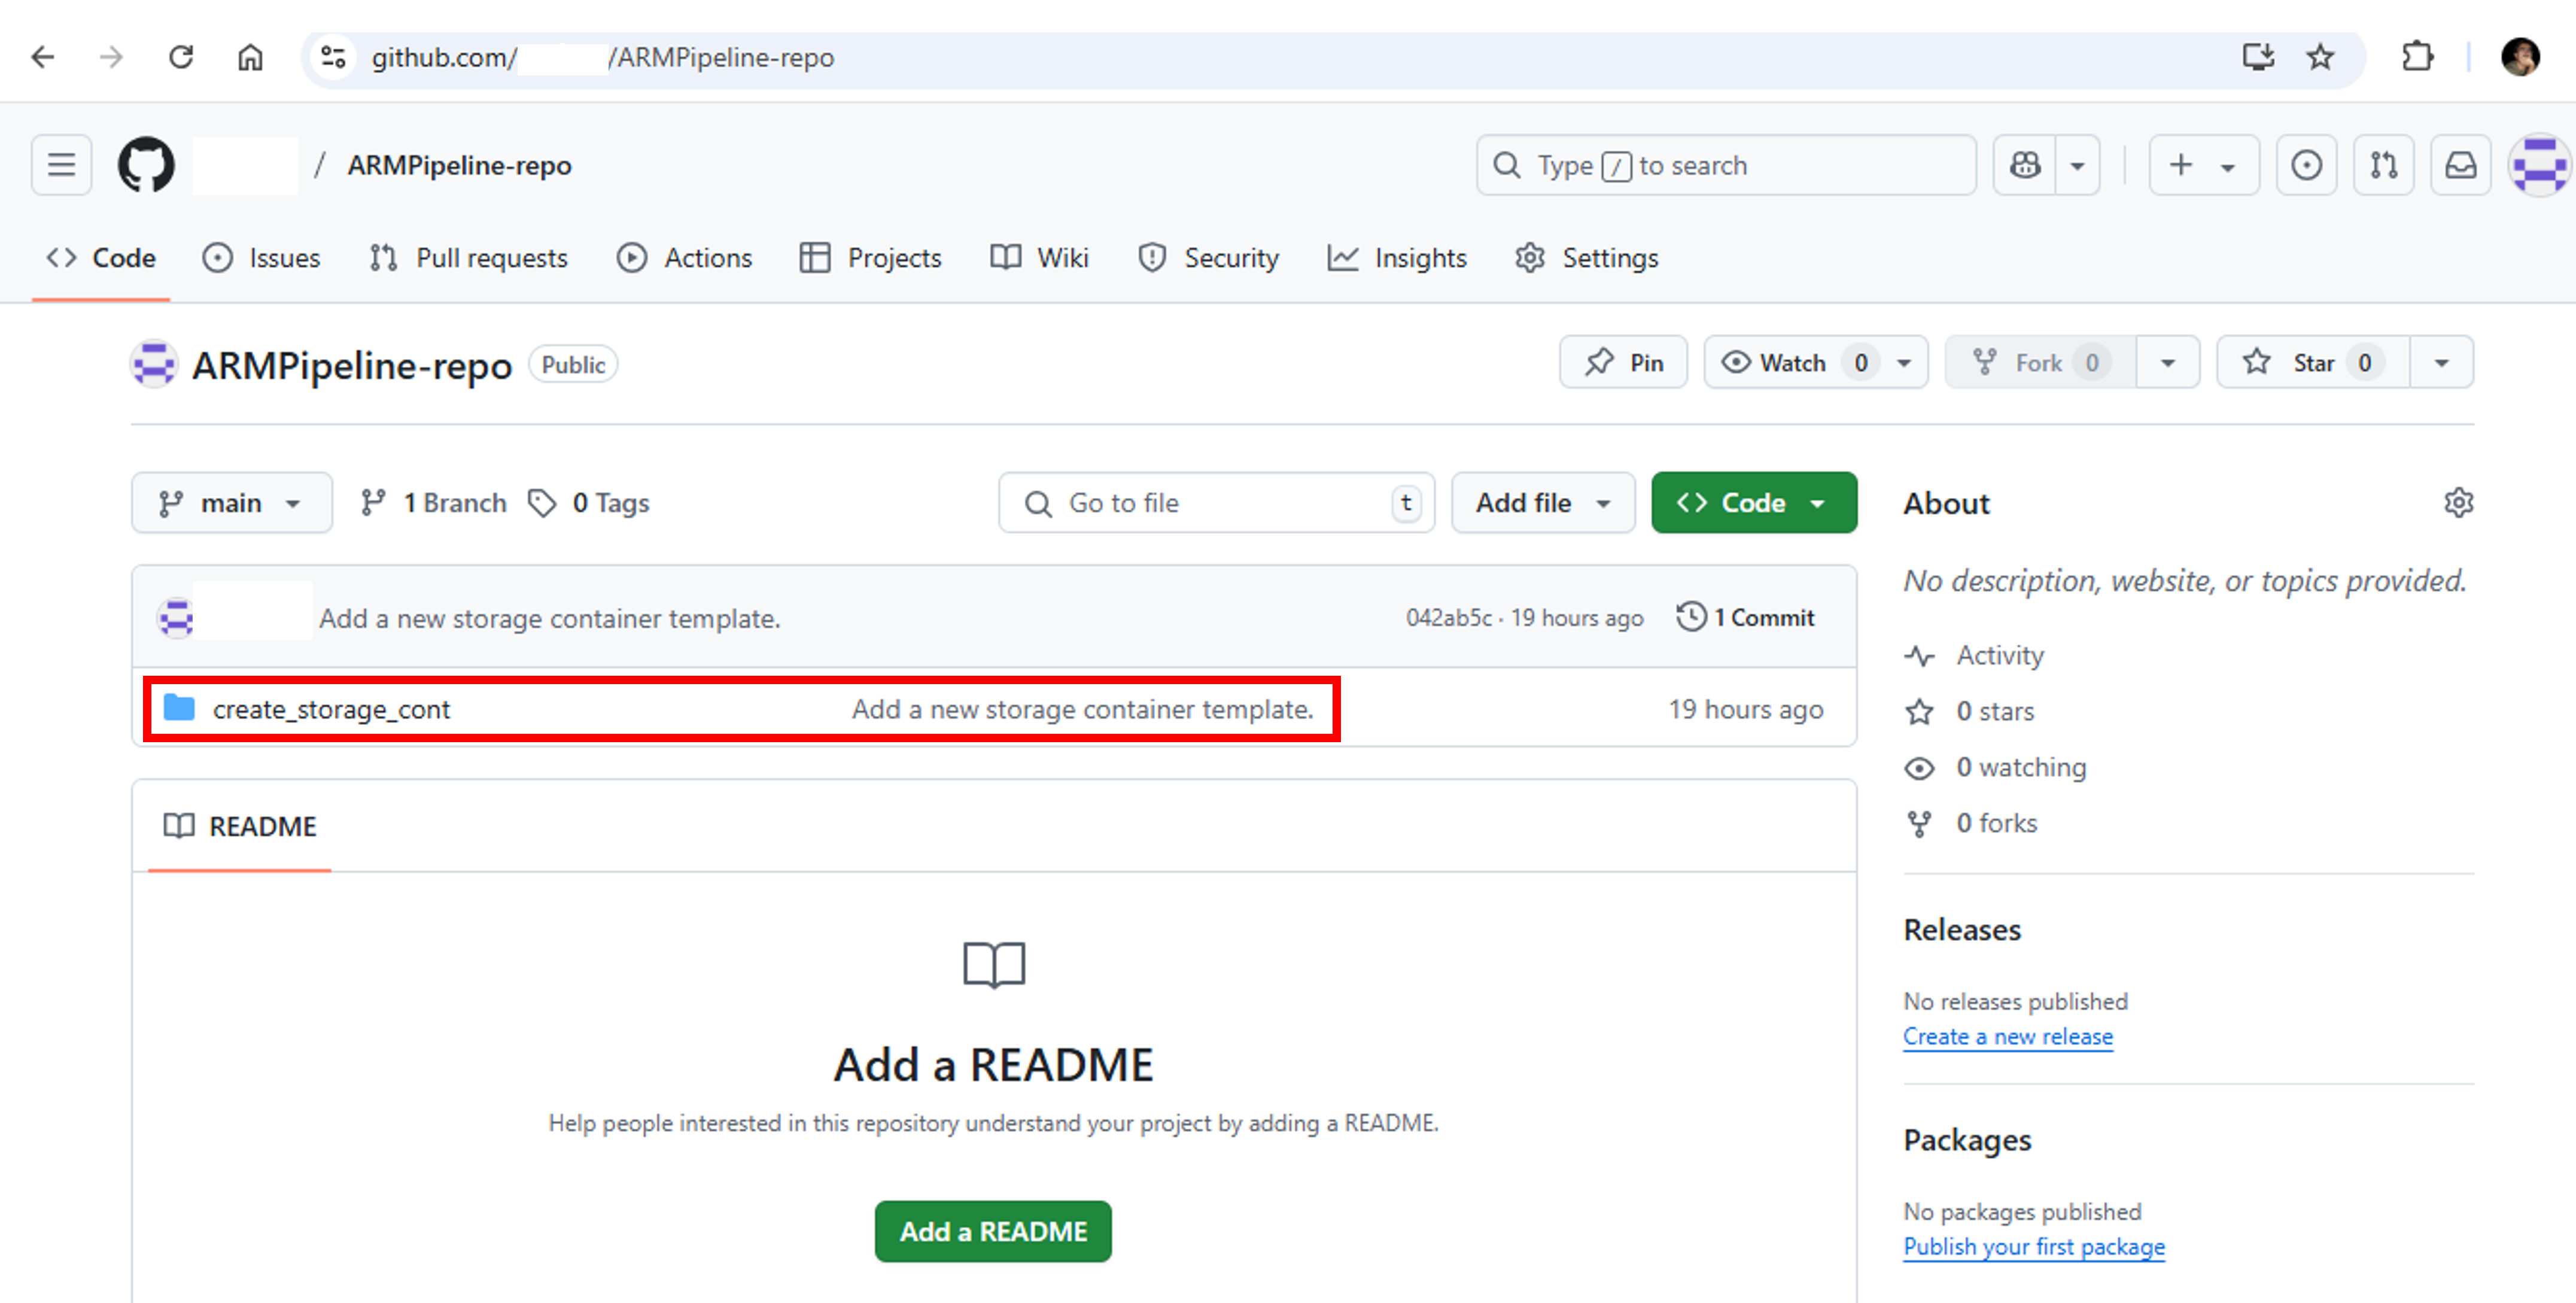Open the green Code dropdown
The height and width of the screenshot is (1303, 2576).
pos(1753,502)
